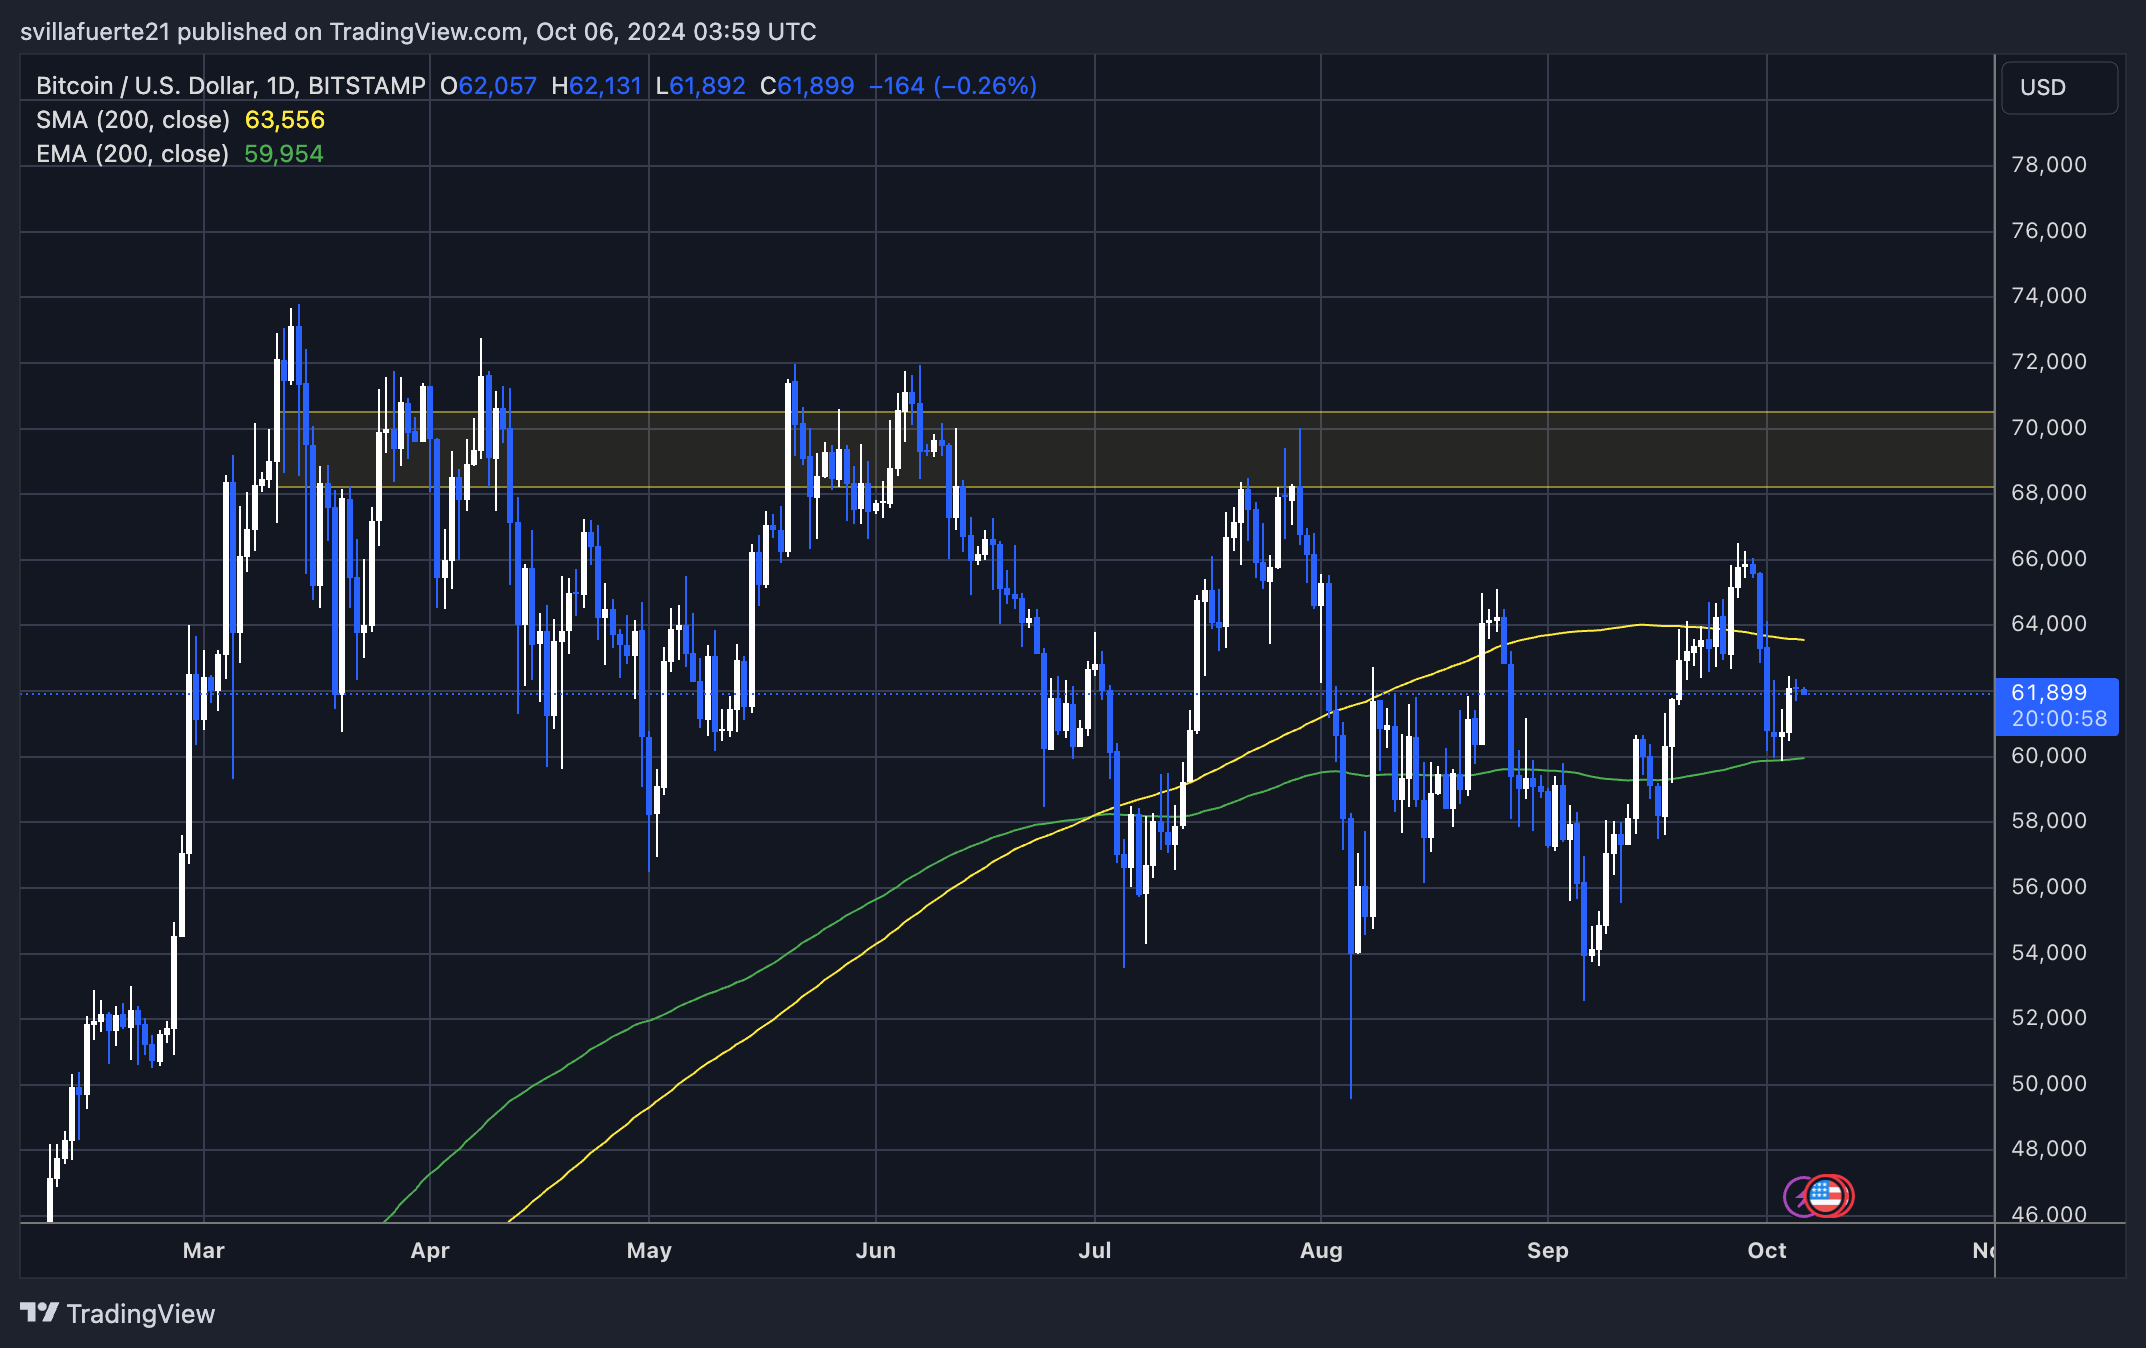The image size is (2146, 1348).
Task: Select the US flag emoji sticker on the chart
Action: click(x=1828, y=1194)
